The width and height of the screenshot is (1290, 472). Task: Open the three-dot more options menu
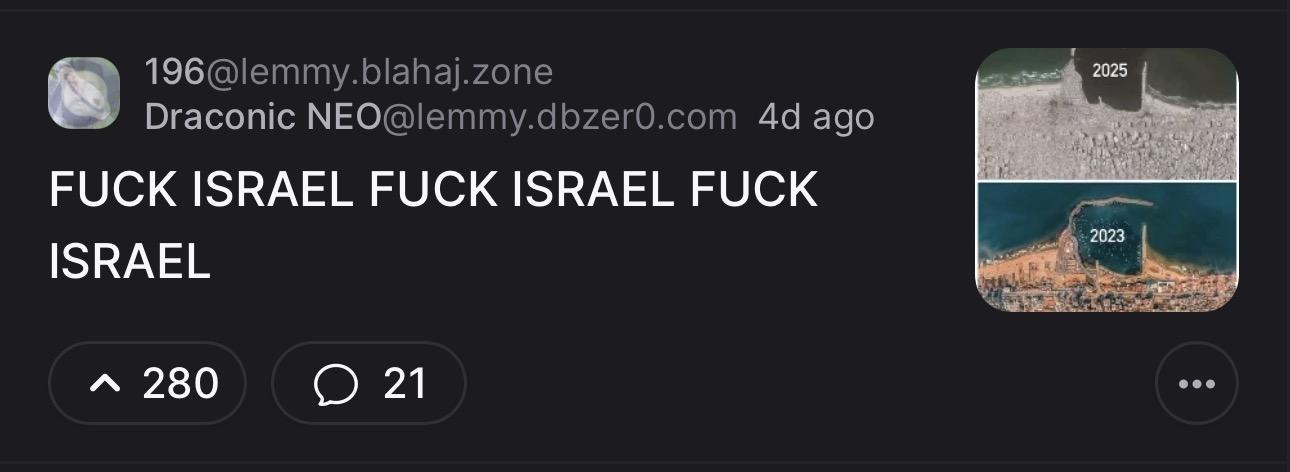1196,383
